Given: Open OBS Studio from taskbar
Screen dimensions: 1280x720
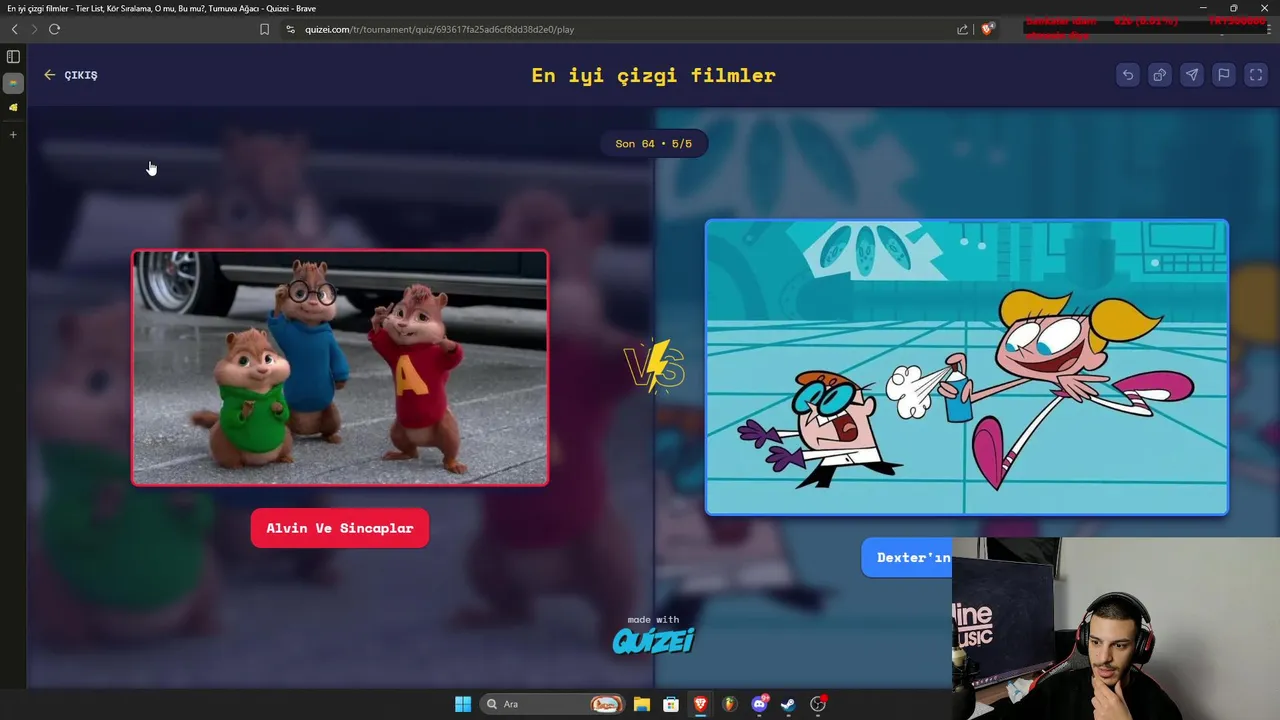Looking at the screenshot, I should tap(819, 704).
